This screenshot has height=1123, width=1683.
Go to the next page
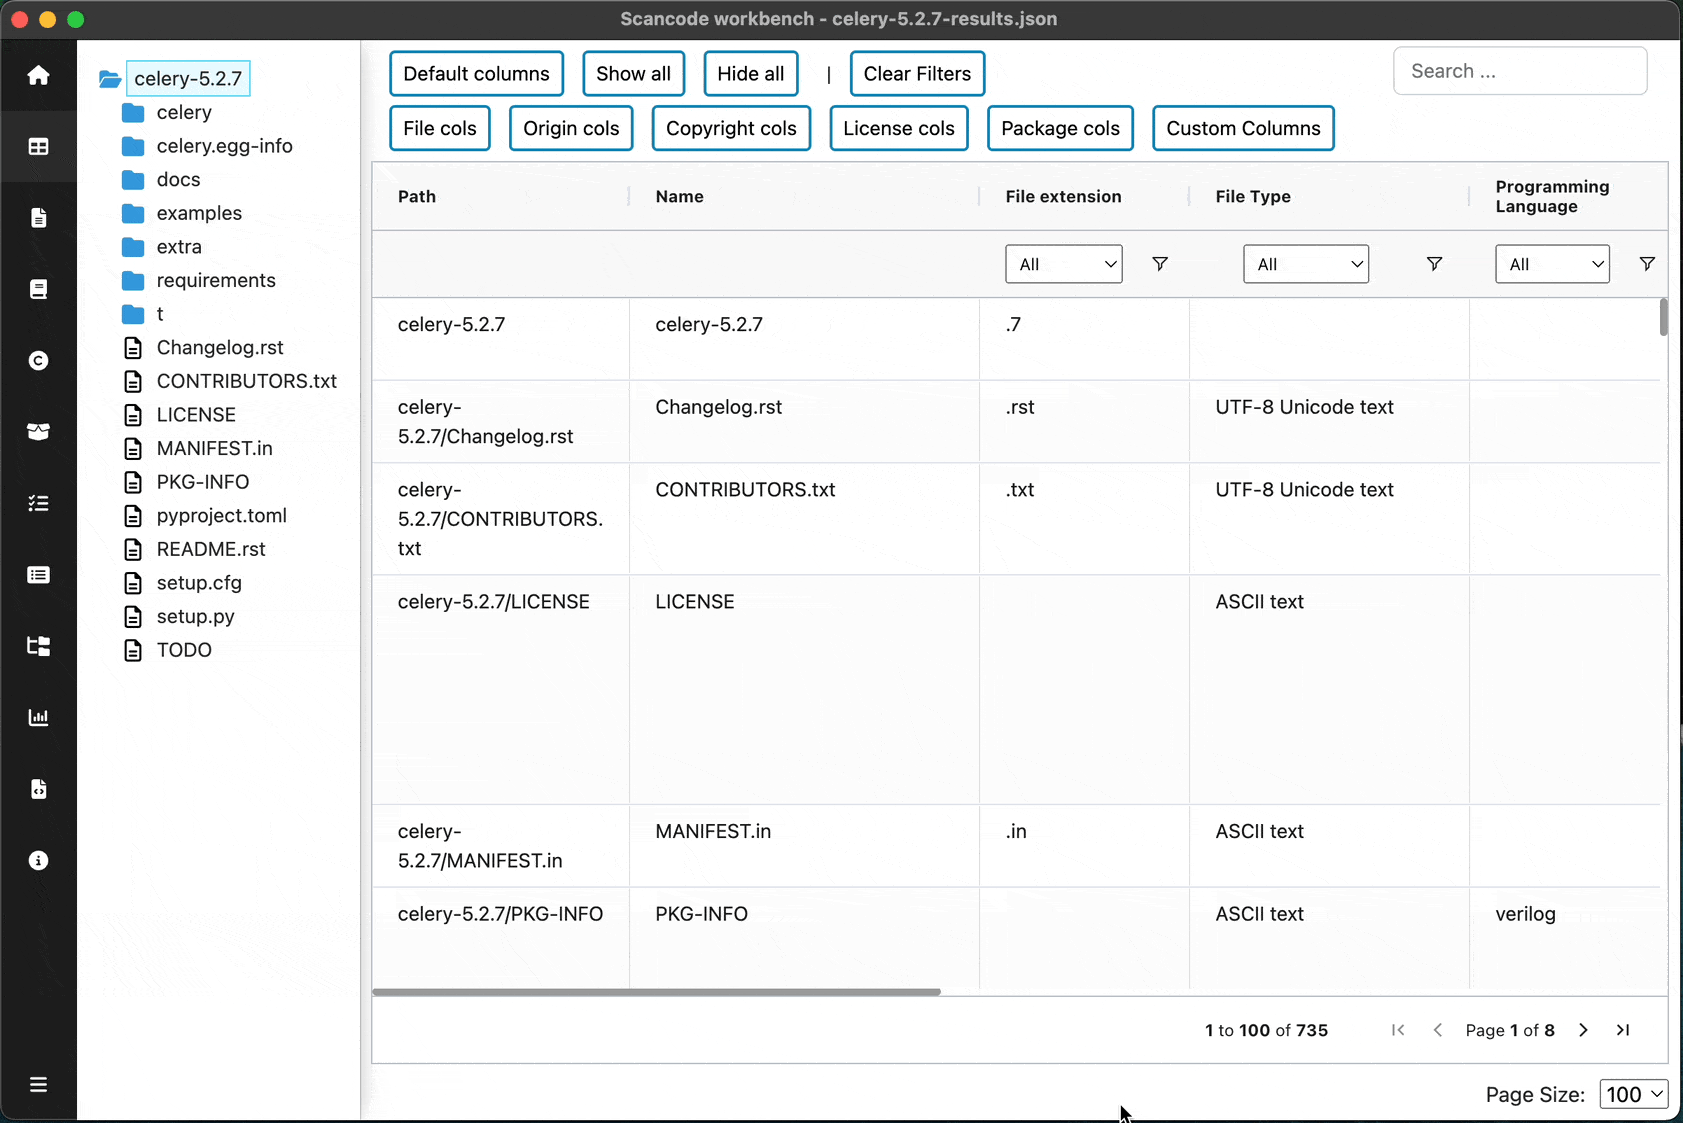(1583, 1030)
